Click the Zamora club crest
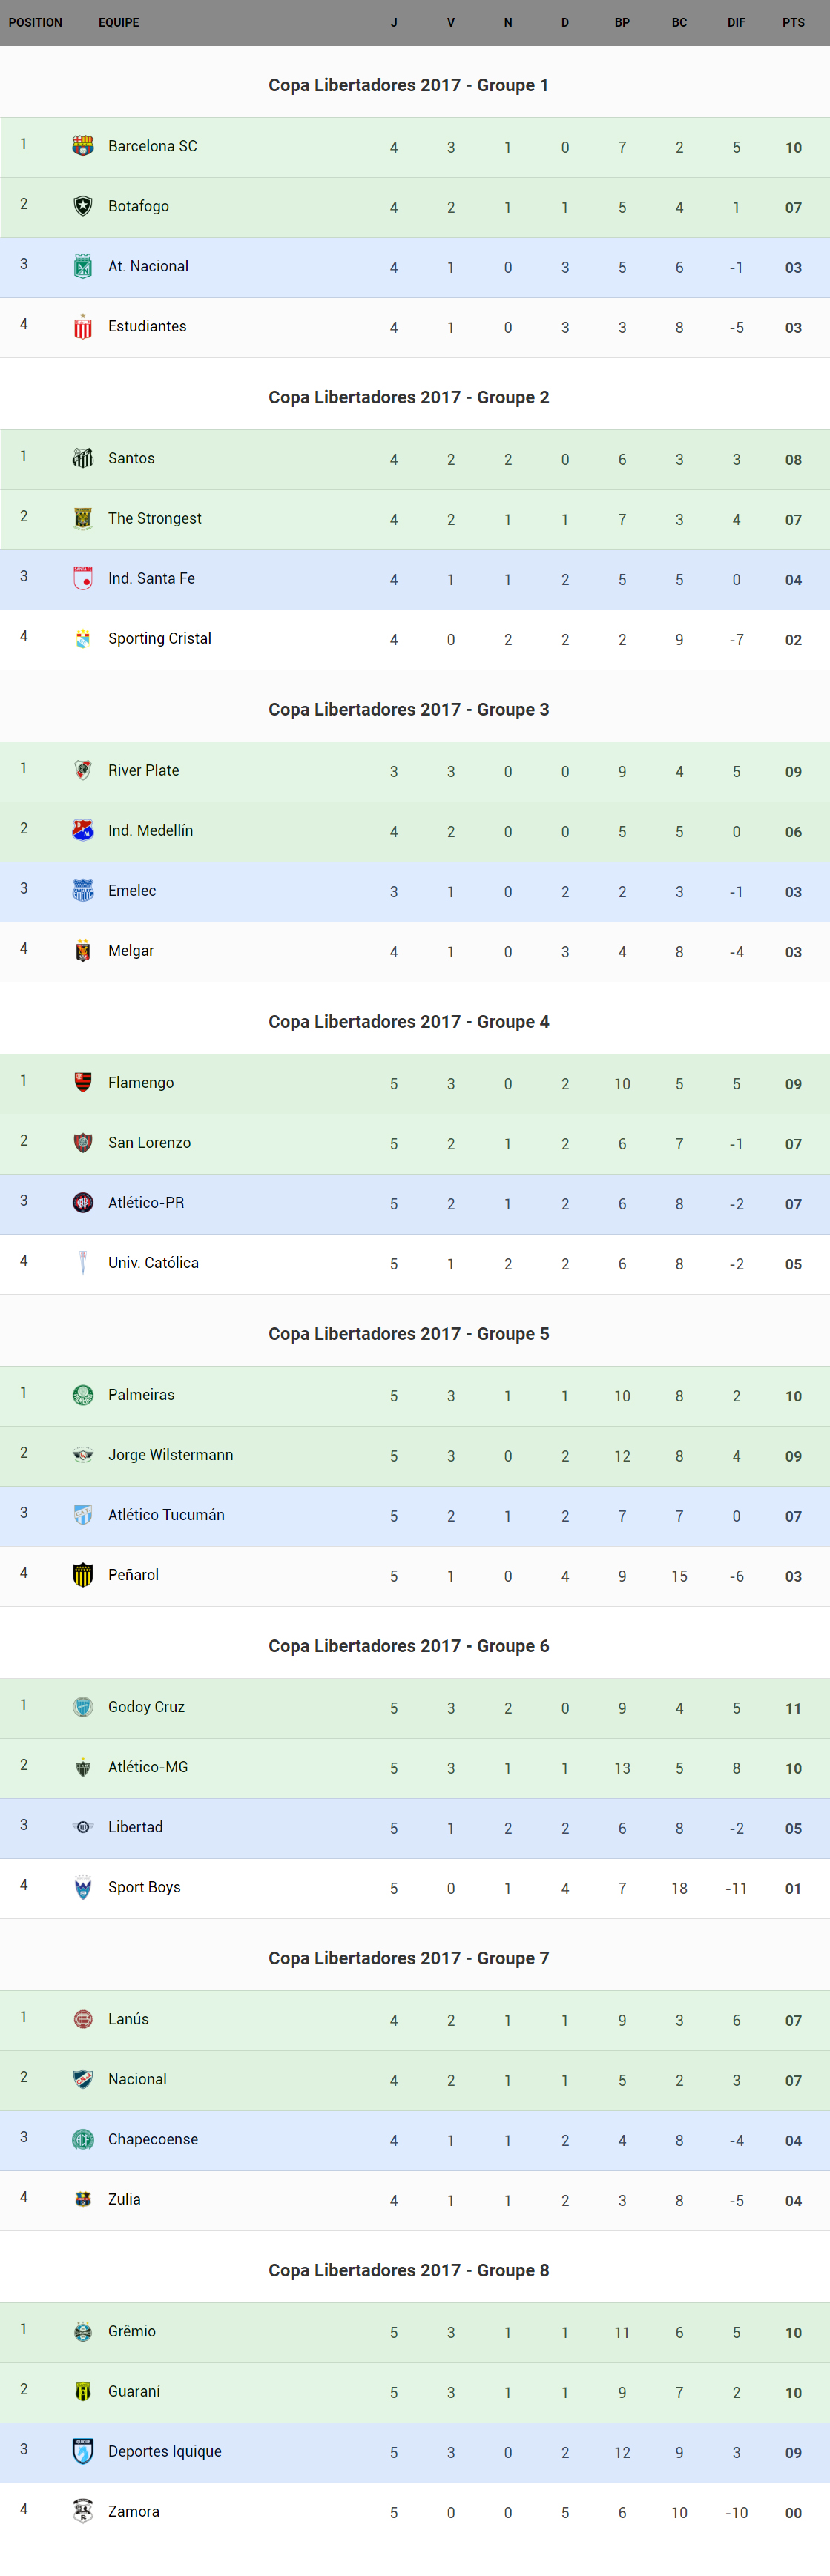 [x=83, y=2511]
